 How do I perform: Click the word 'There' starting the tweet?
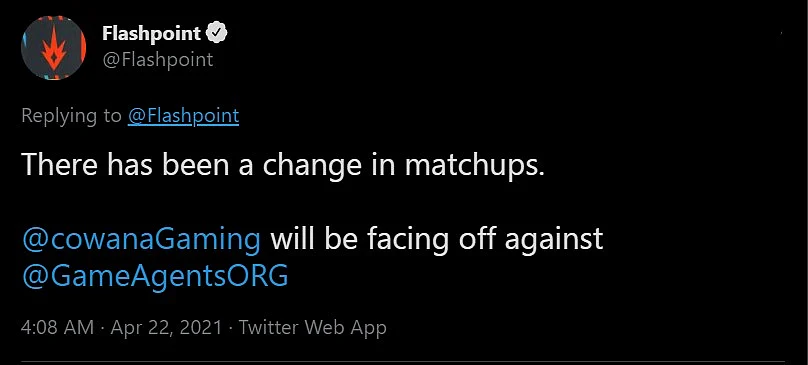(59, 165)
